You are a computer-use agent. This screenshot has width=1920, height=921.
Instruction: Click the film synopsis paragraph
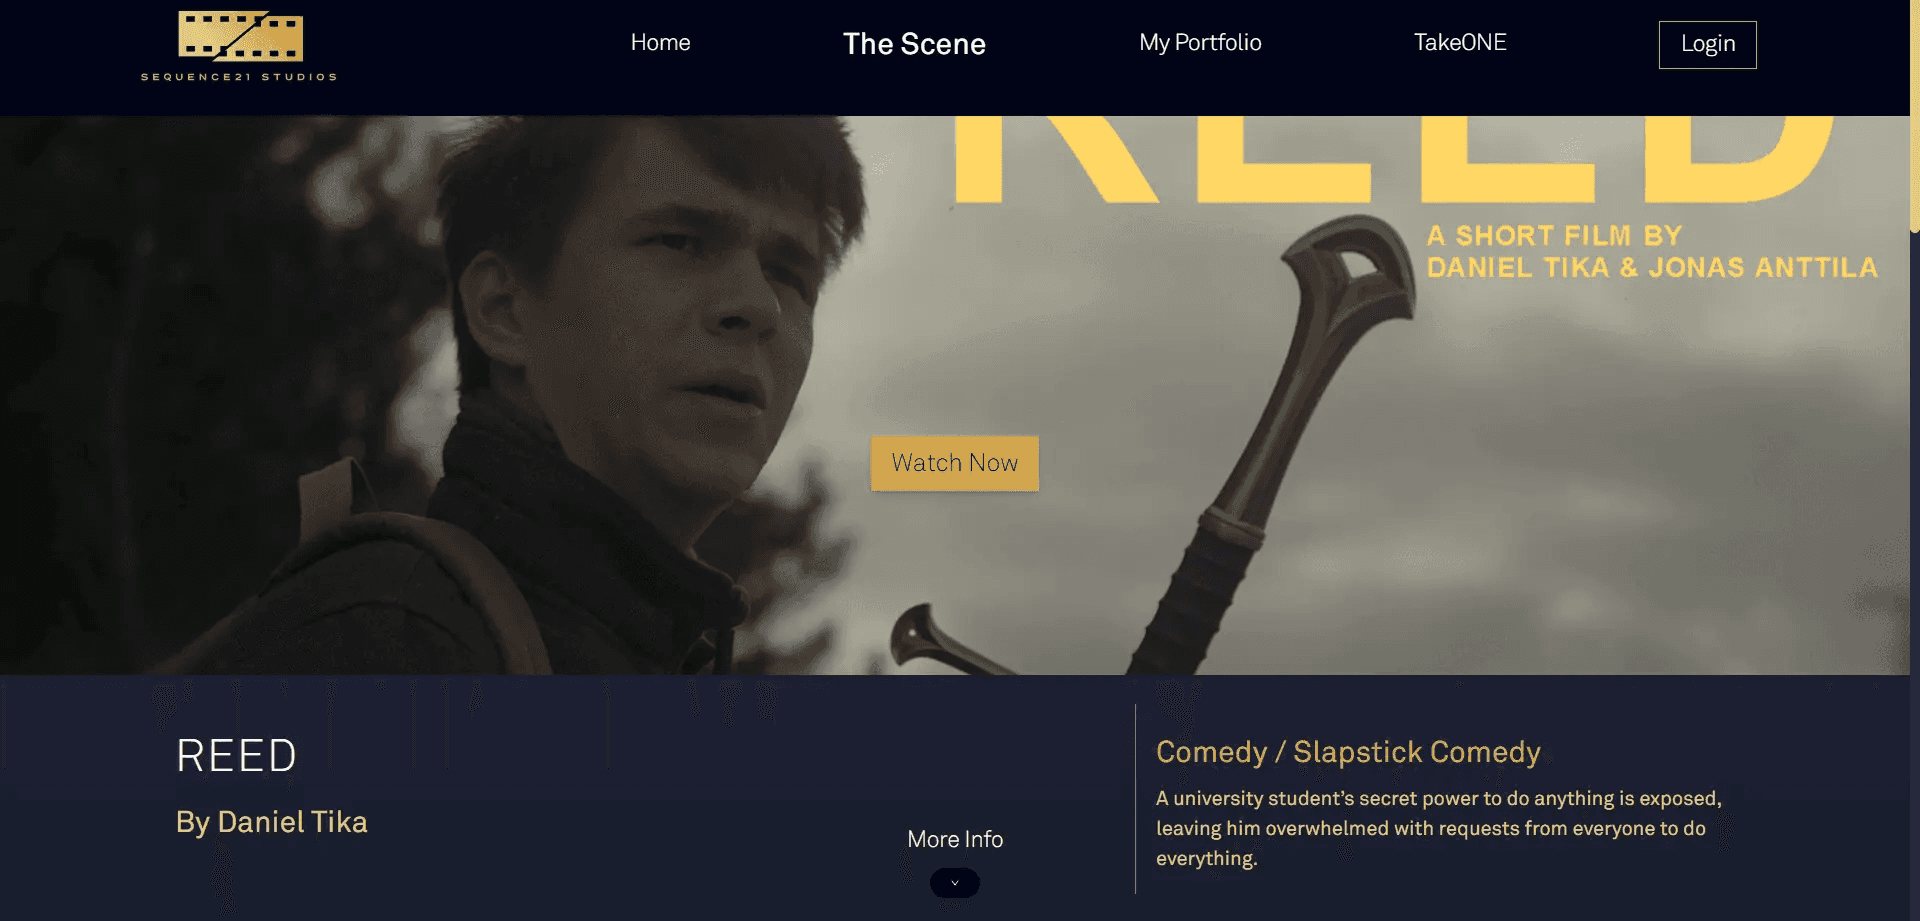pyautogui.click(x=1439, y=828)
